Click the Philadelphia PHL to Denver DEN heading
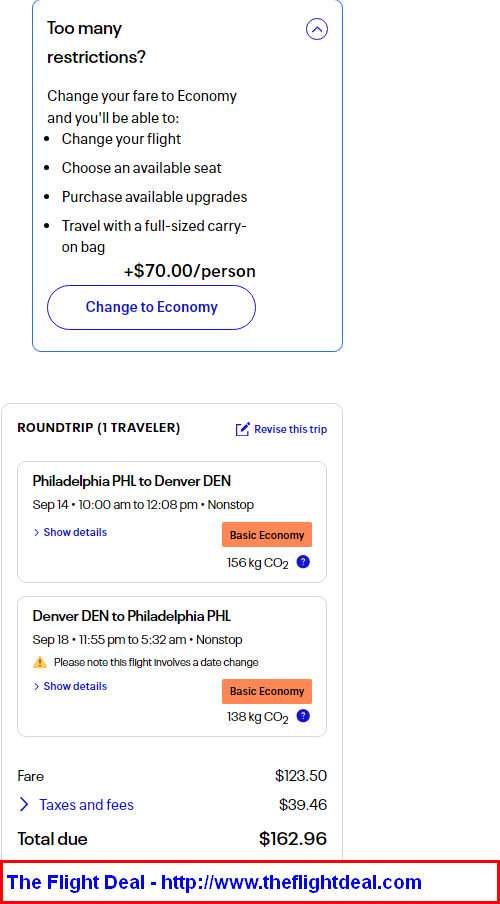 pos(131,481)
